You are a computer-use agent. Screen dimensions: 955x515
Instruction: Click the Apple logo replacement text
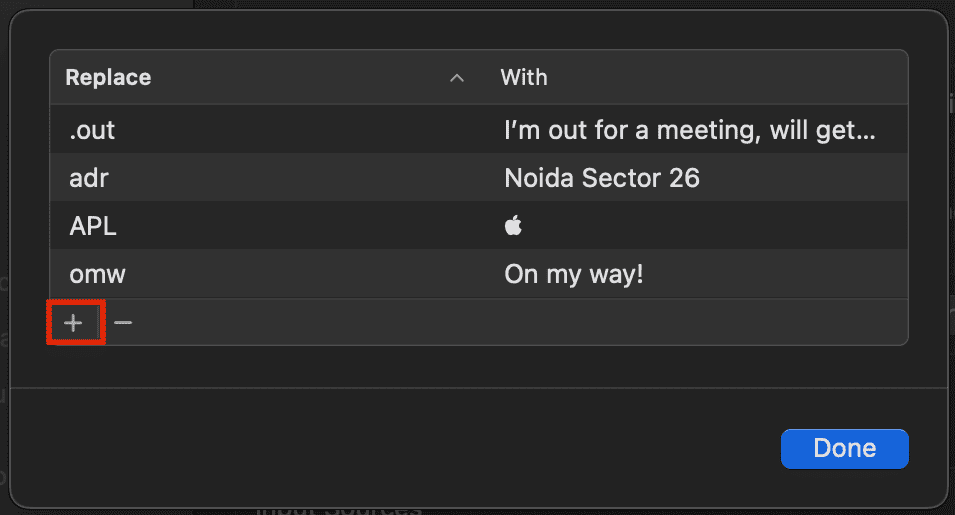[513, 226]
